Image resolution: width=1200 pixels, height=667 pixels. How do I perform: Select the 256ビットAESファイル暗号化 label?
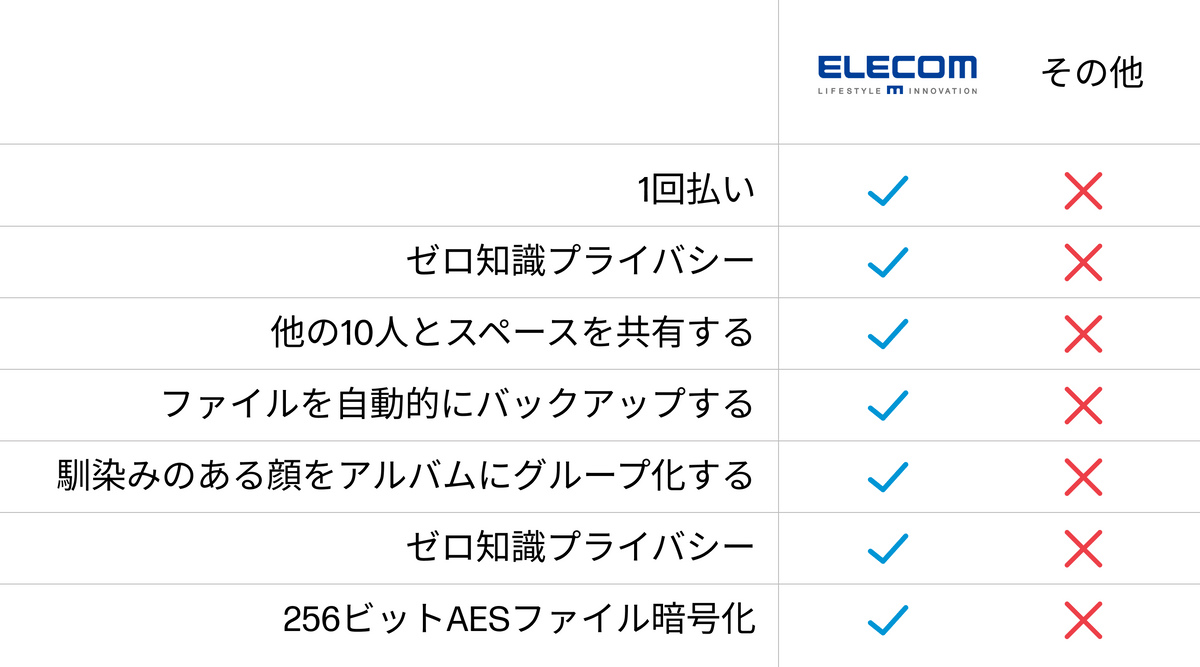coord(519,620)
